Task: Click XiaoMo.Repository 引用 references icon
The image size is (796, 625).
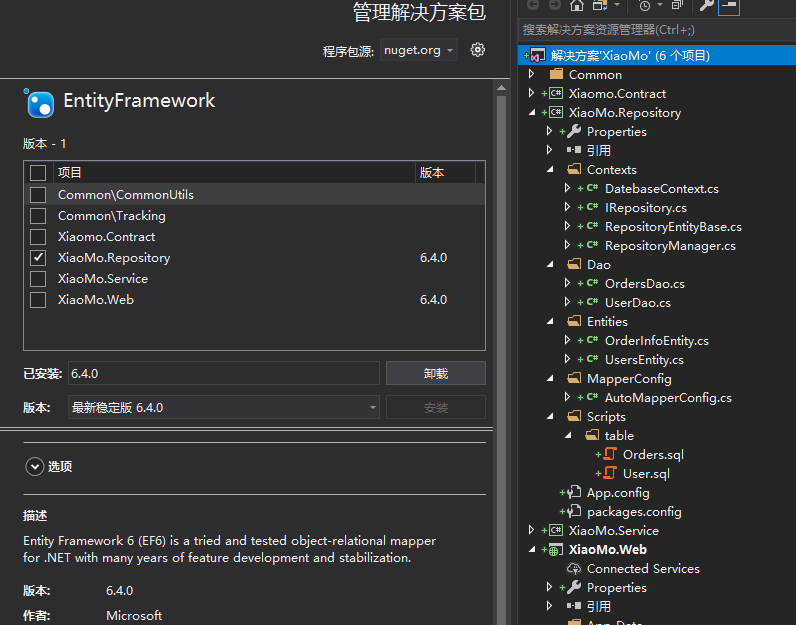Action: [574, 150]
